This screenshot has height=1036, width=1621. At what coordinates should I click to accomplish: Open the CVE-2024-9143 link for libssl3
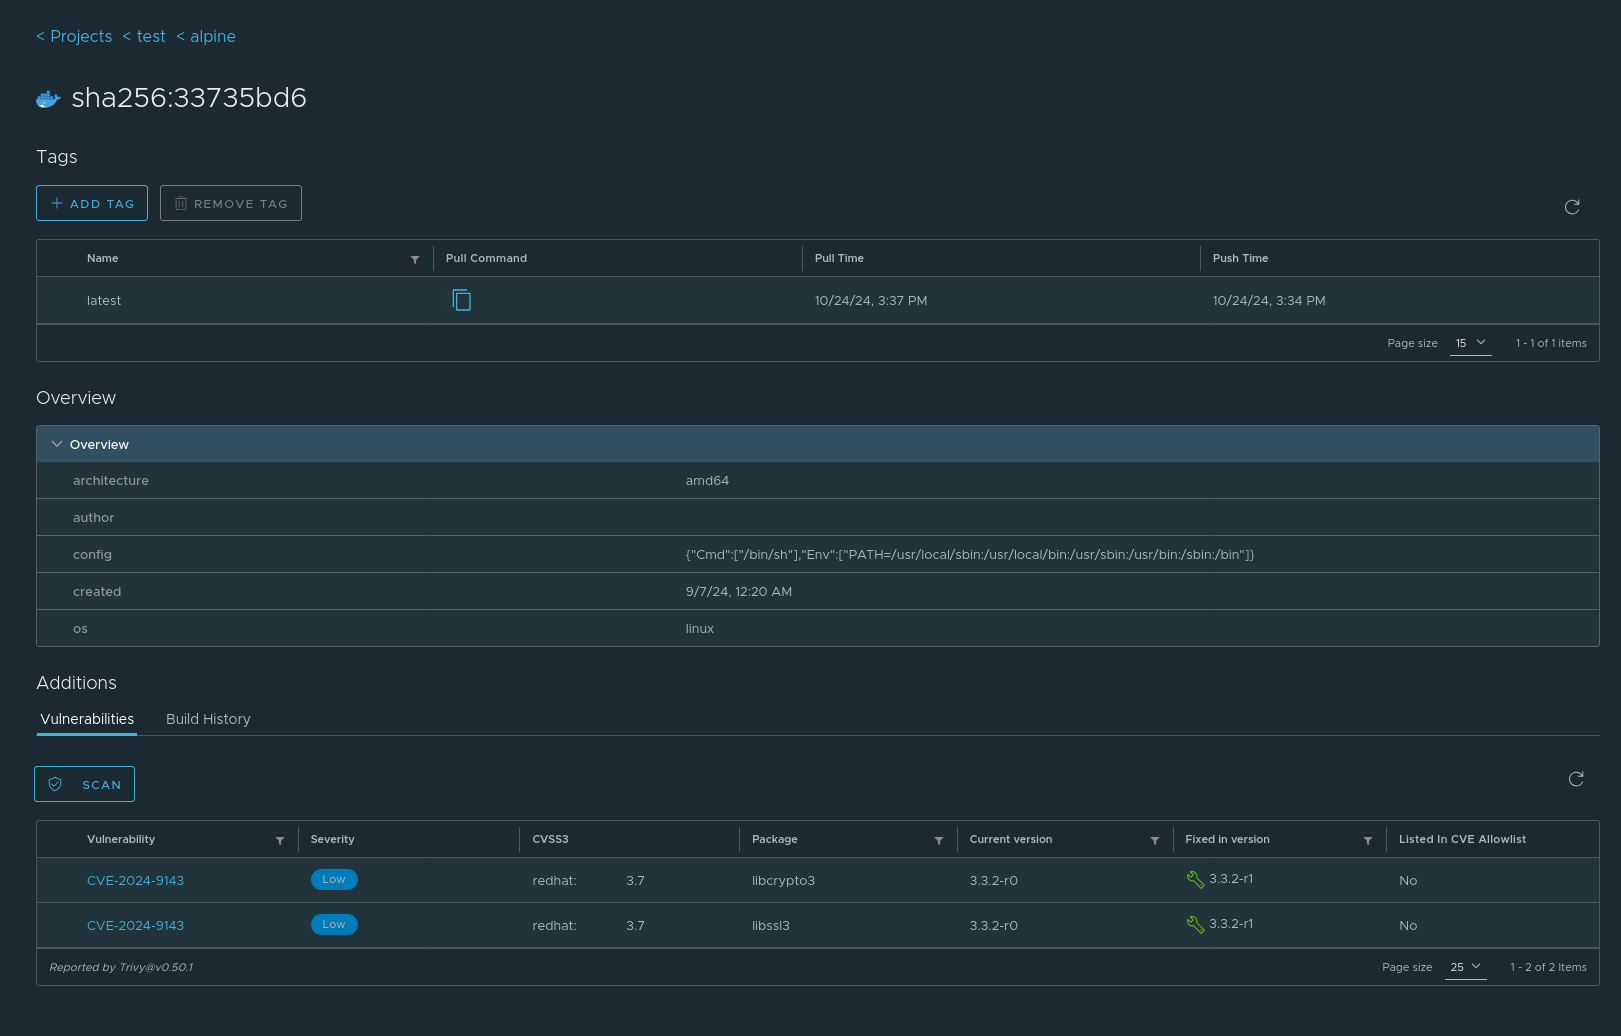tap(135, 925)
